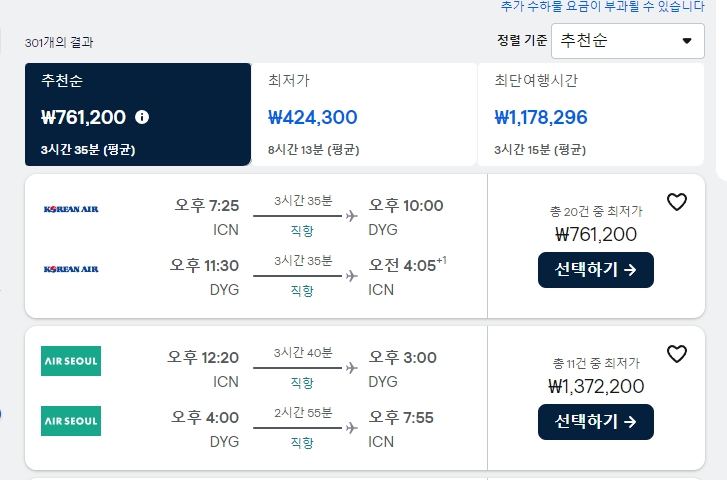Click the 총 11건 중 최저가 label
The image size is (727, 480).
point(596,363)
